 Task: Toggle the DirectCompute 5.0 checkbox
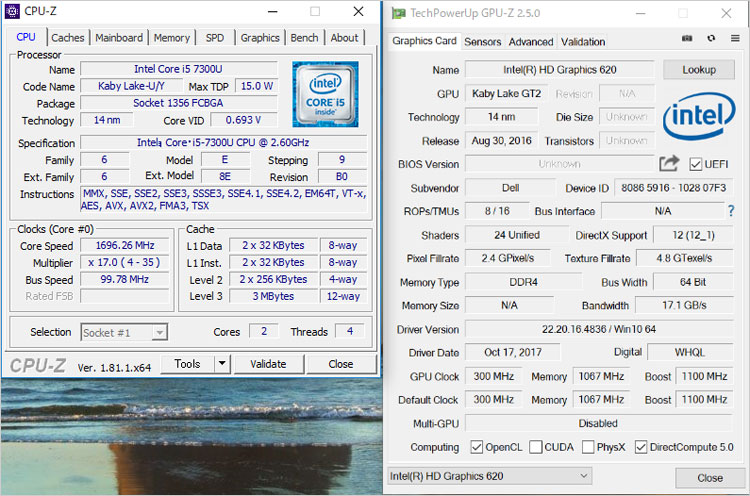[641, 447]
